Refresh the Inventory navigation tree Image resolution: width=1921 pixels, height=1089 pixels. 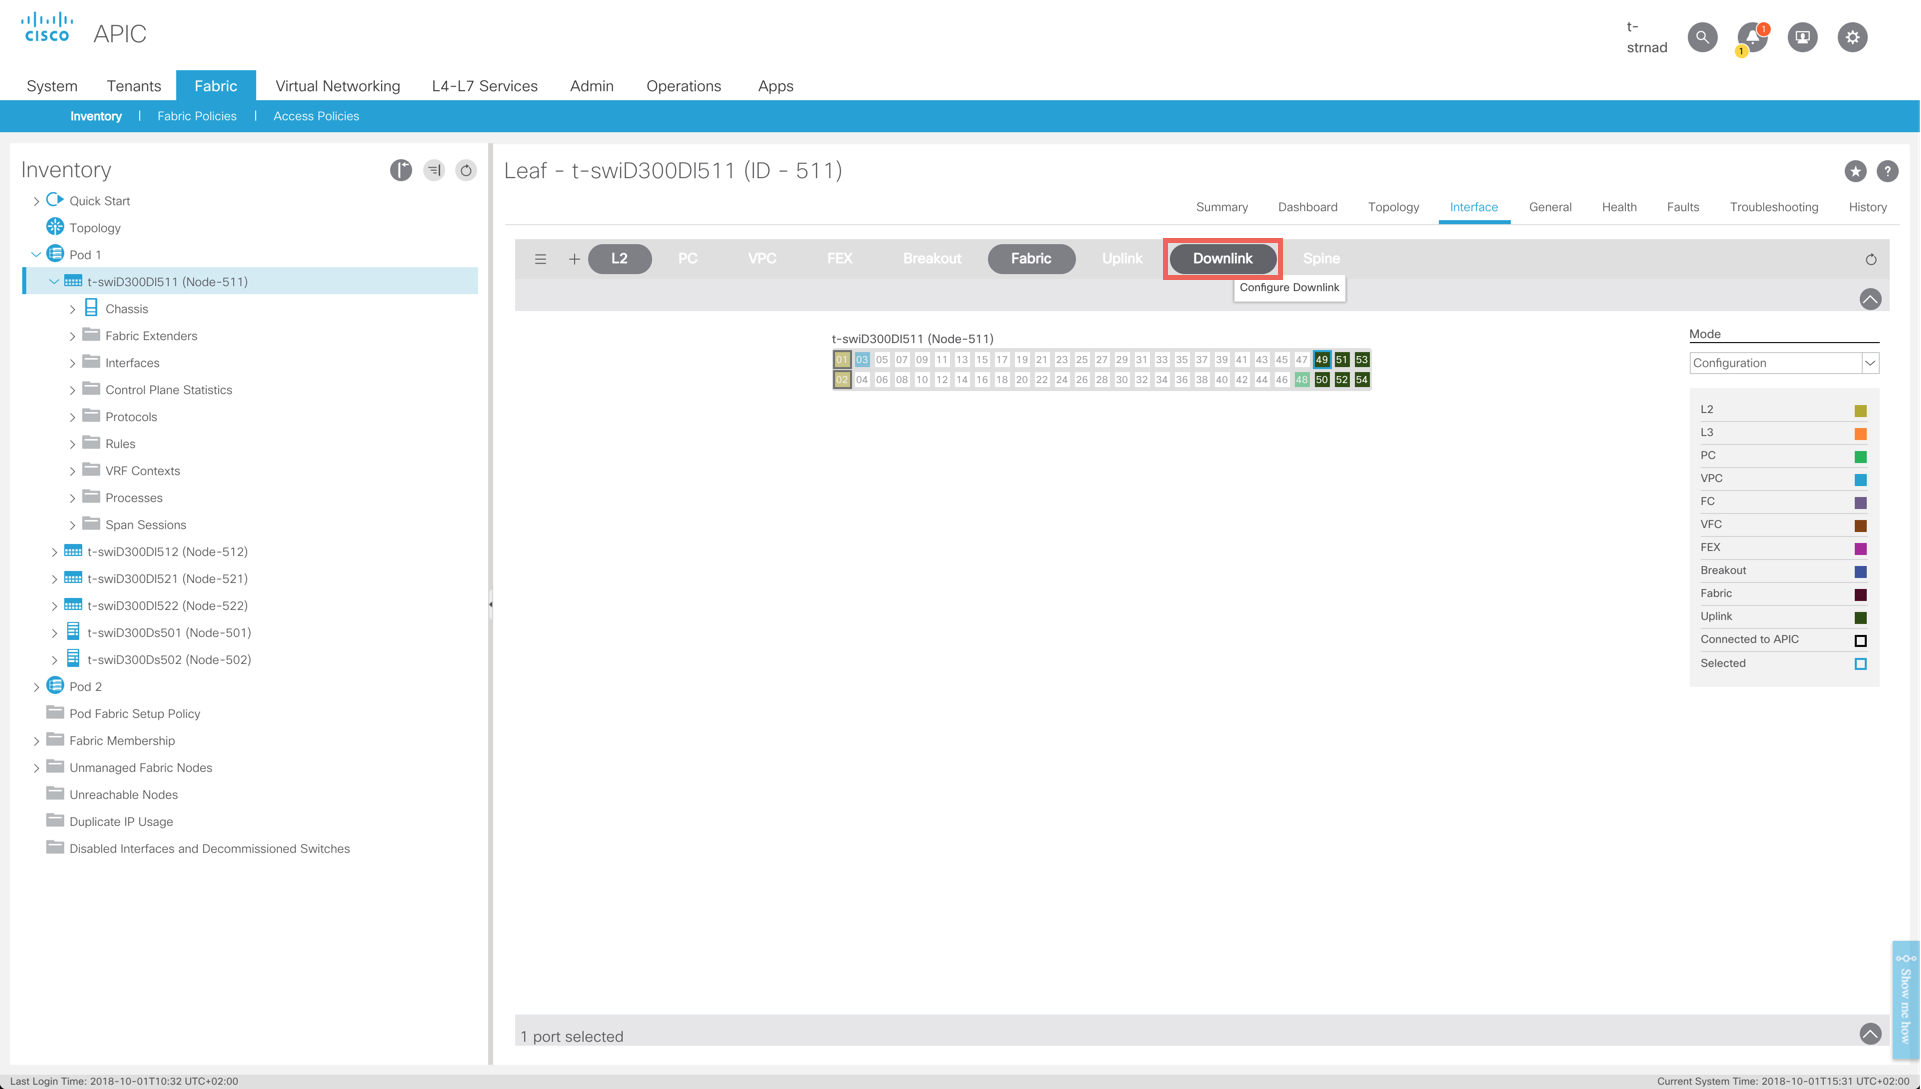466,170
